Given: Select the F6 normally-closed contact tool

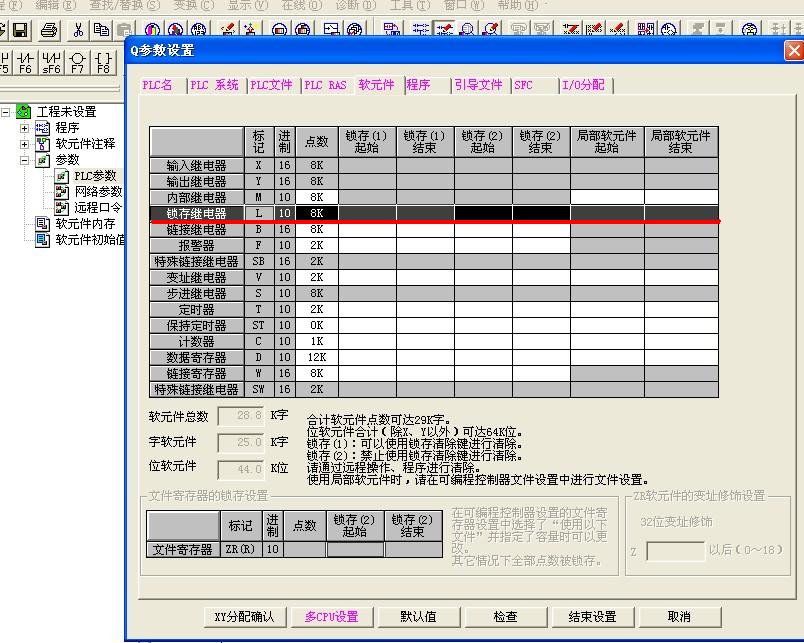Looking at the screenshot, I should click(x=26, y=62).
